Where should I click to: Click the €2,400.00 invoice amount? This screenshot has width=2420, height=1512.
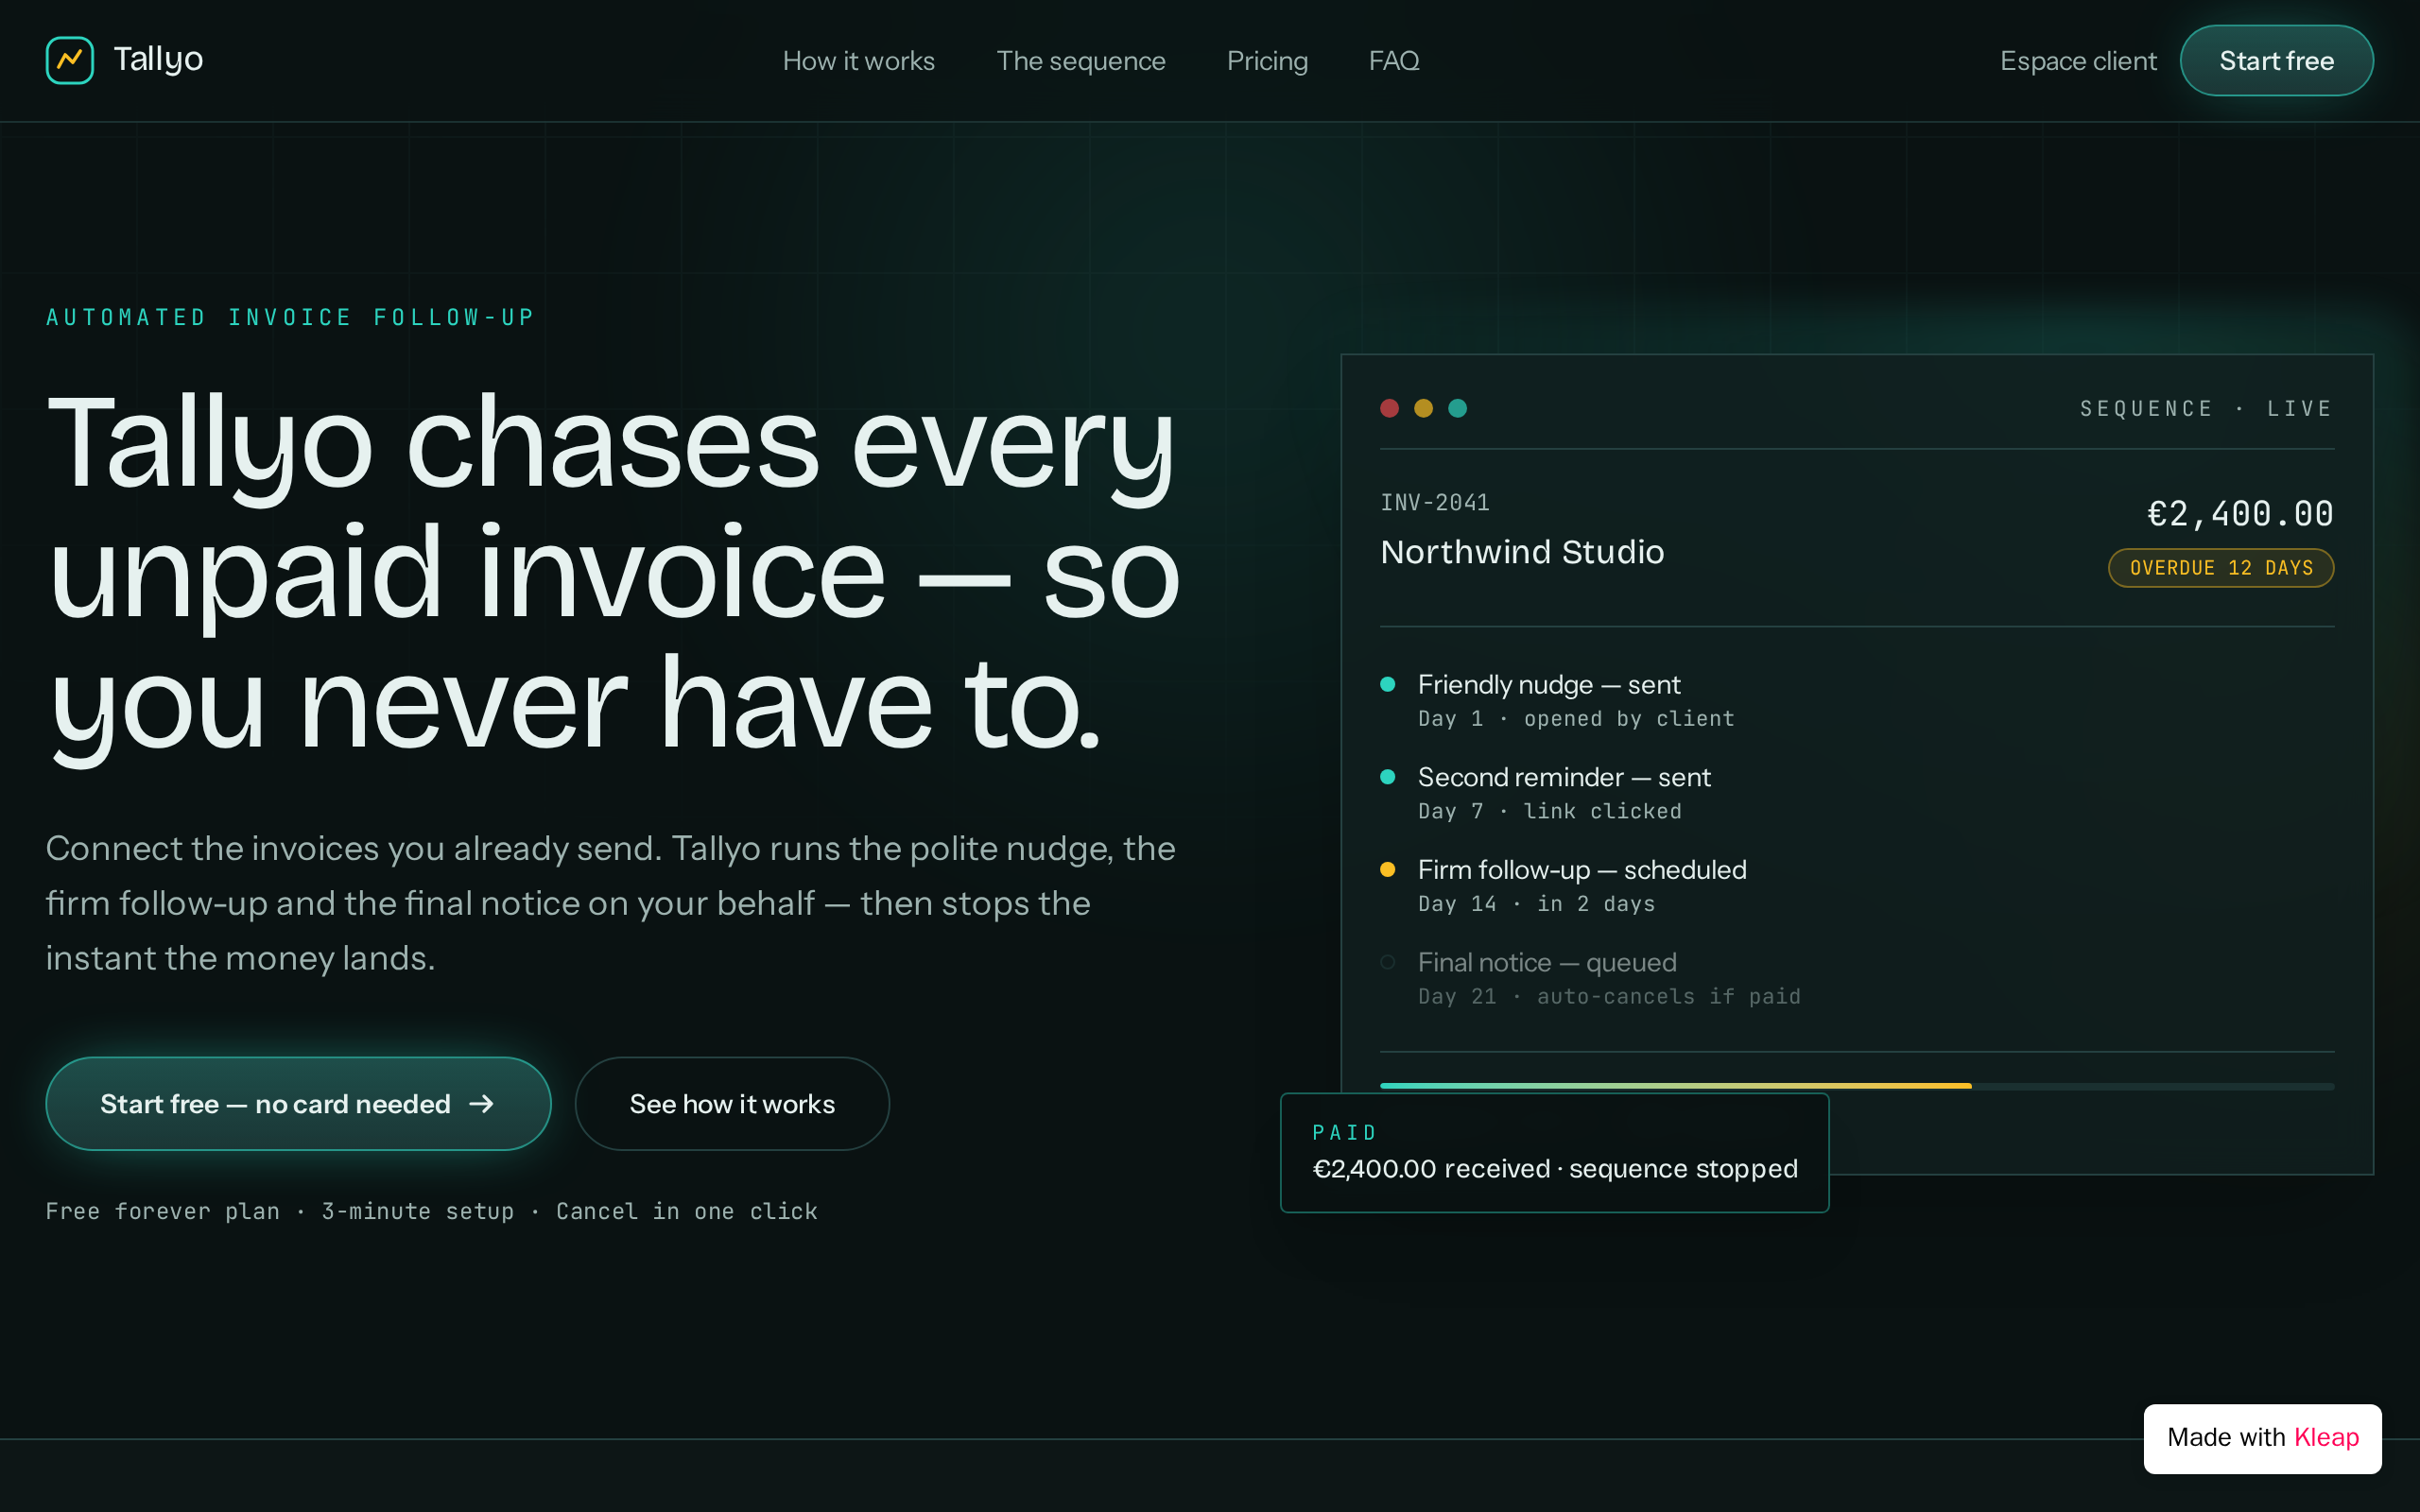click(x=2240, y=514)
